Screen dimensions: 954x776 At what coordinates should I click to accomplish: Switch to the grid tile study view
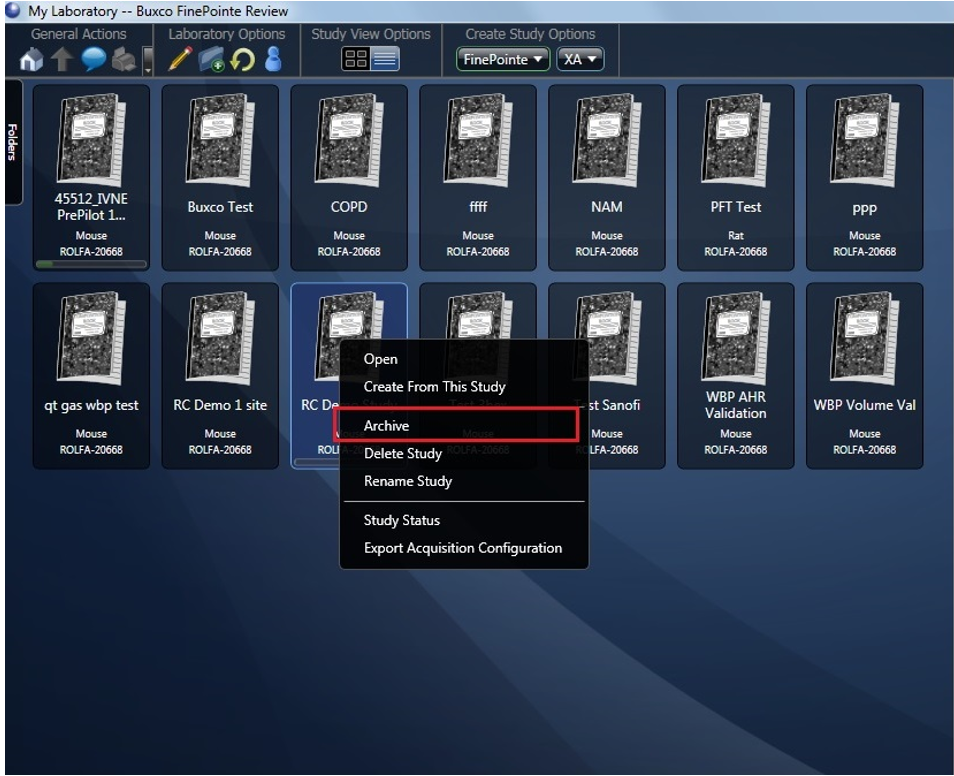point(356,59)
